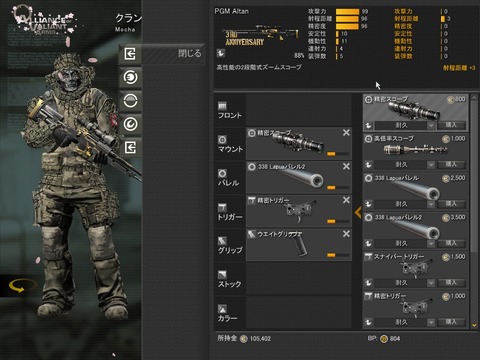Viewport: 480px width, 360px height.
Task: Remove equipped 精密トリガー with its X
Action: (346, 200)
